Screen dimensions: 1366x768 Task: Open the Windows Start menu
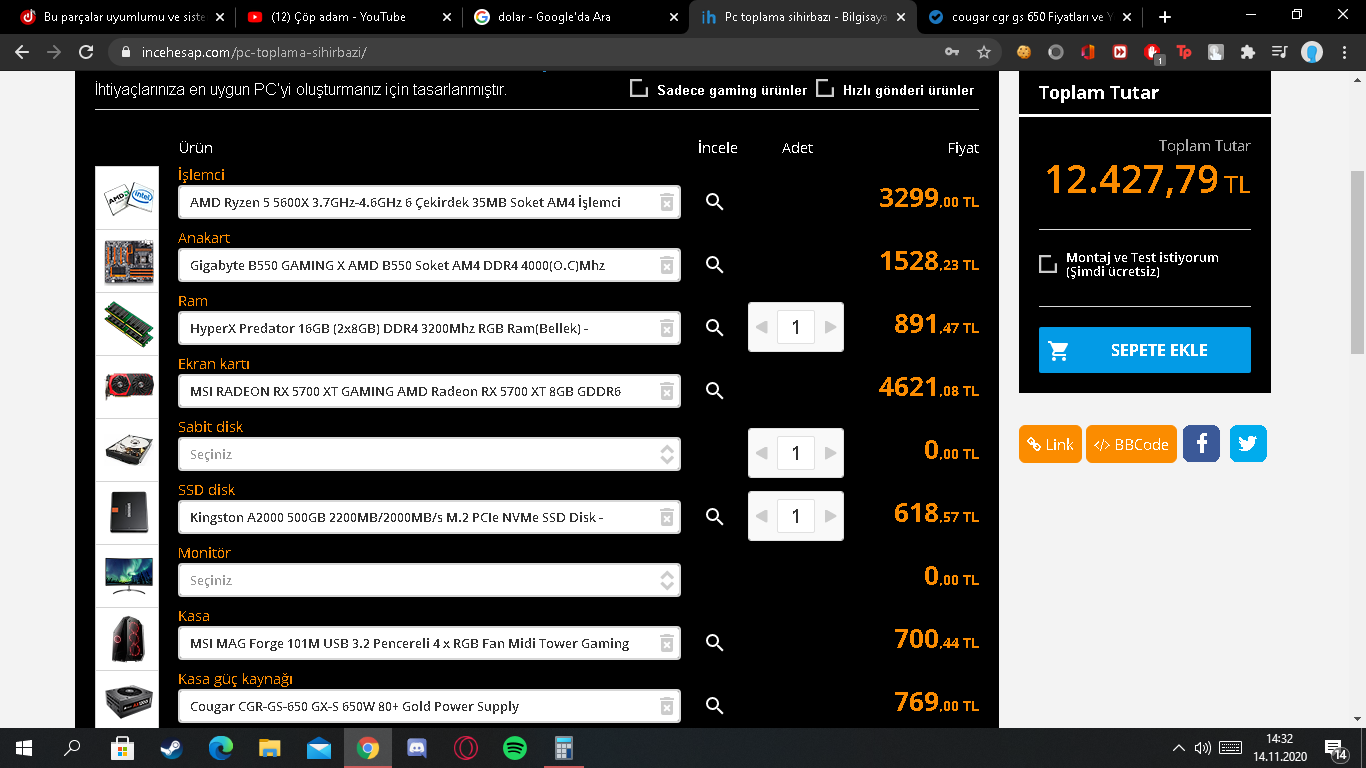click(x=23, y=747)
